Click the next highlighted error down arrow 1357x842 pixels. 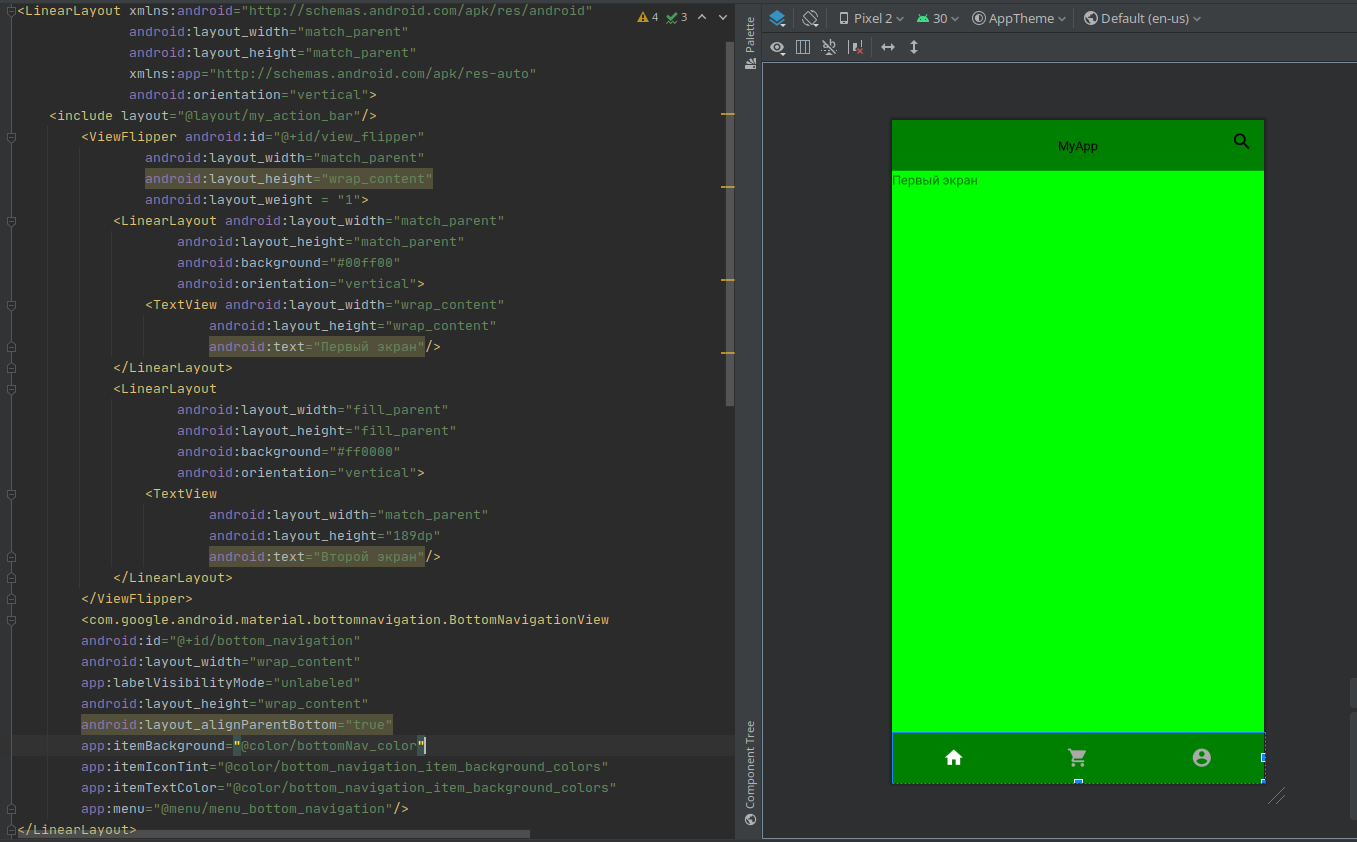point(723,17)
